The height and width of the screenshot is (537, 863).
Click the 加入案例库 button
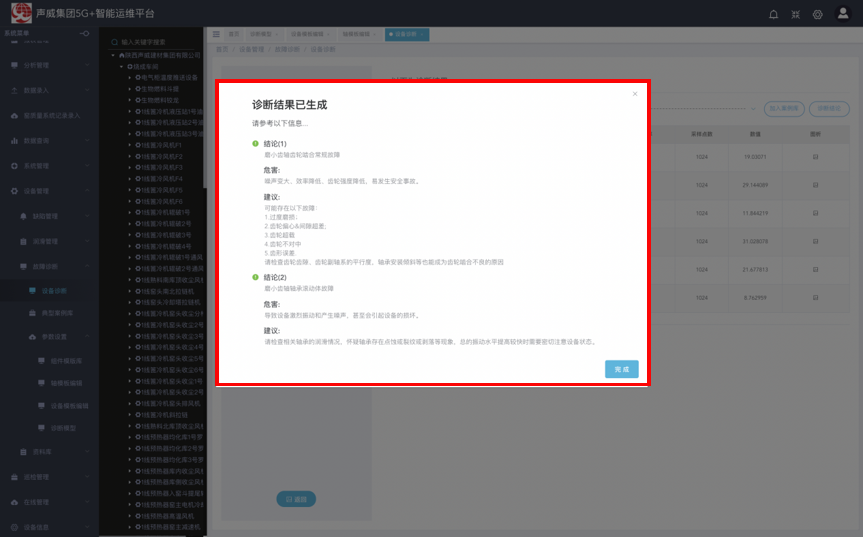(x=781, y=108)
